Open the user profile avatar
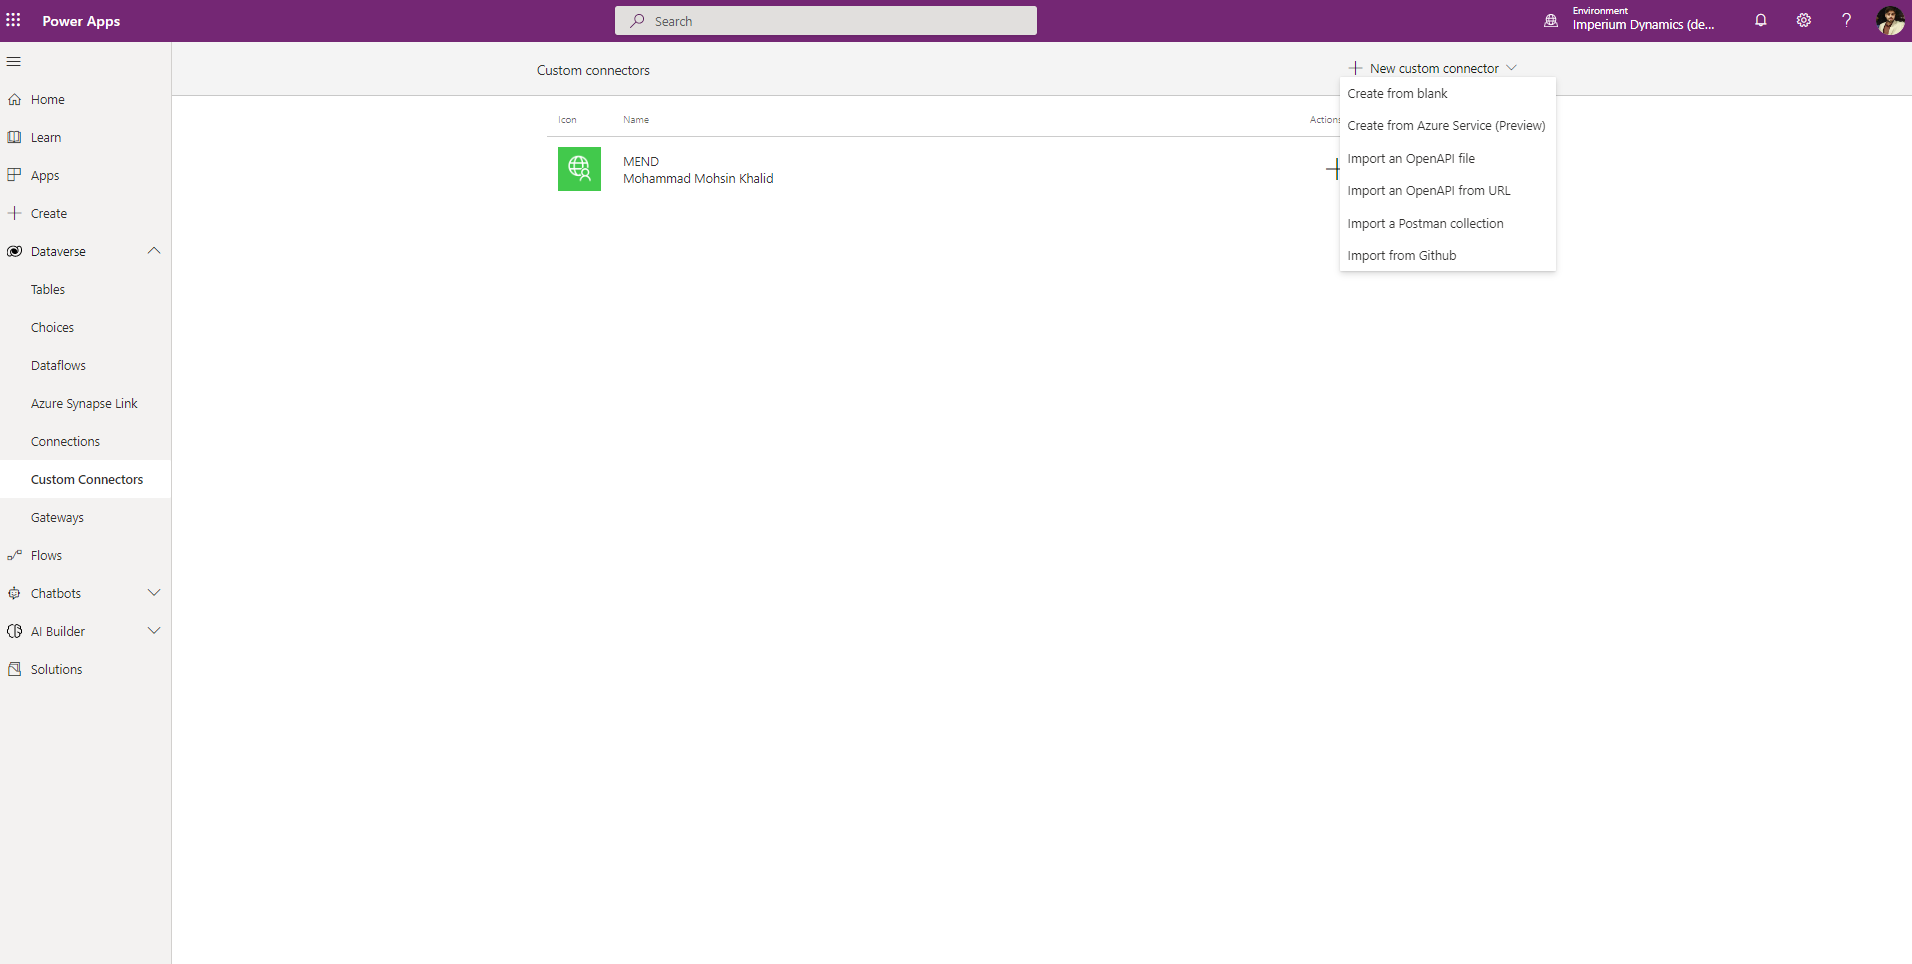The width and height of the screenshot is (1912, 964). point(1889,21)
